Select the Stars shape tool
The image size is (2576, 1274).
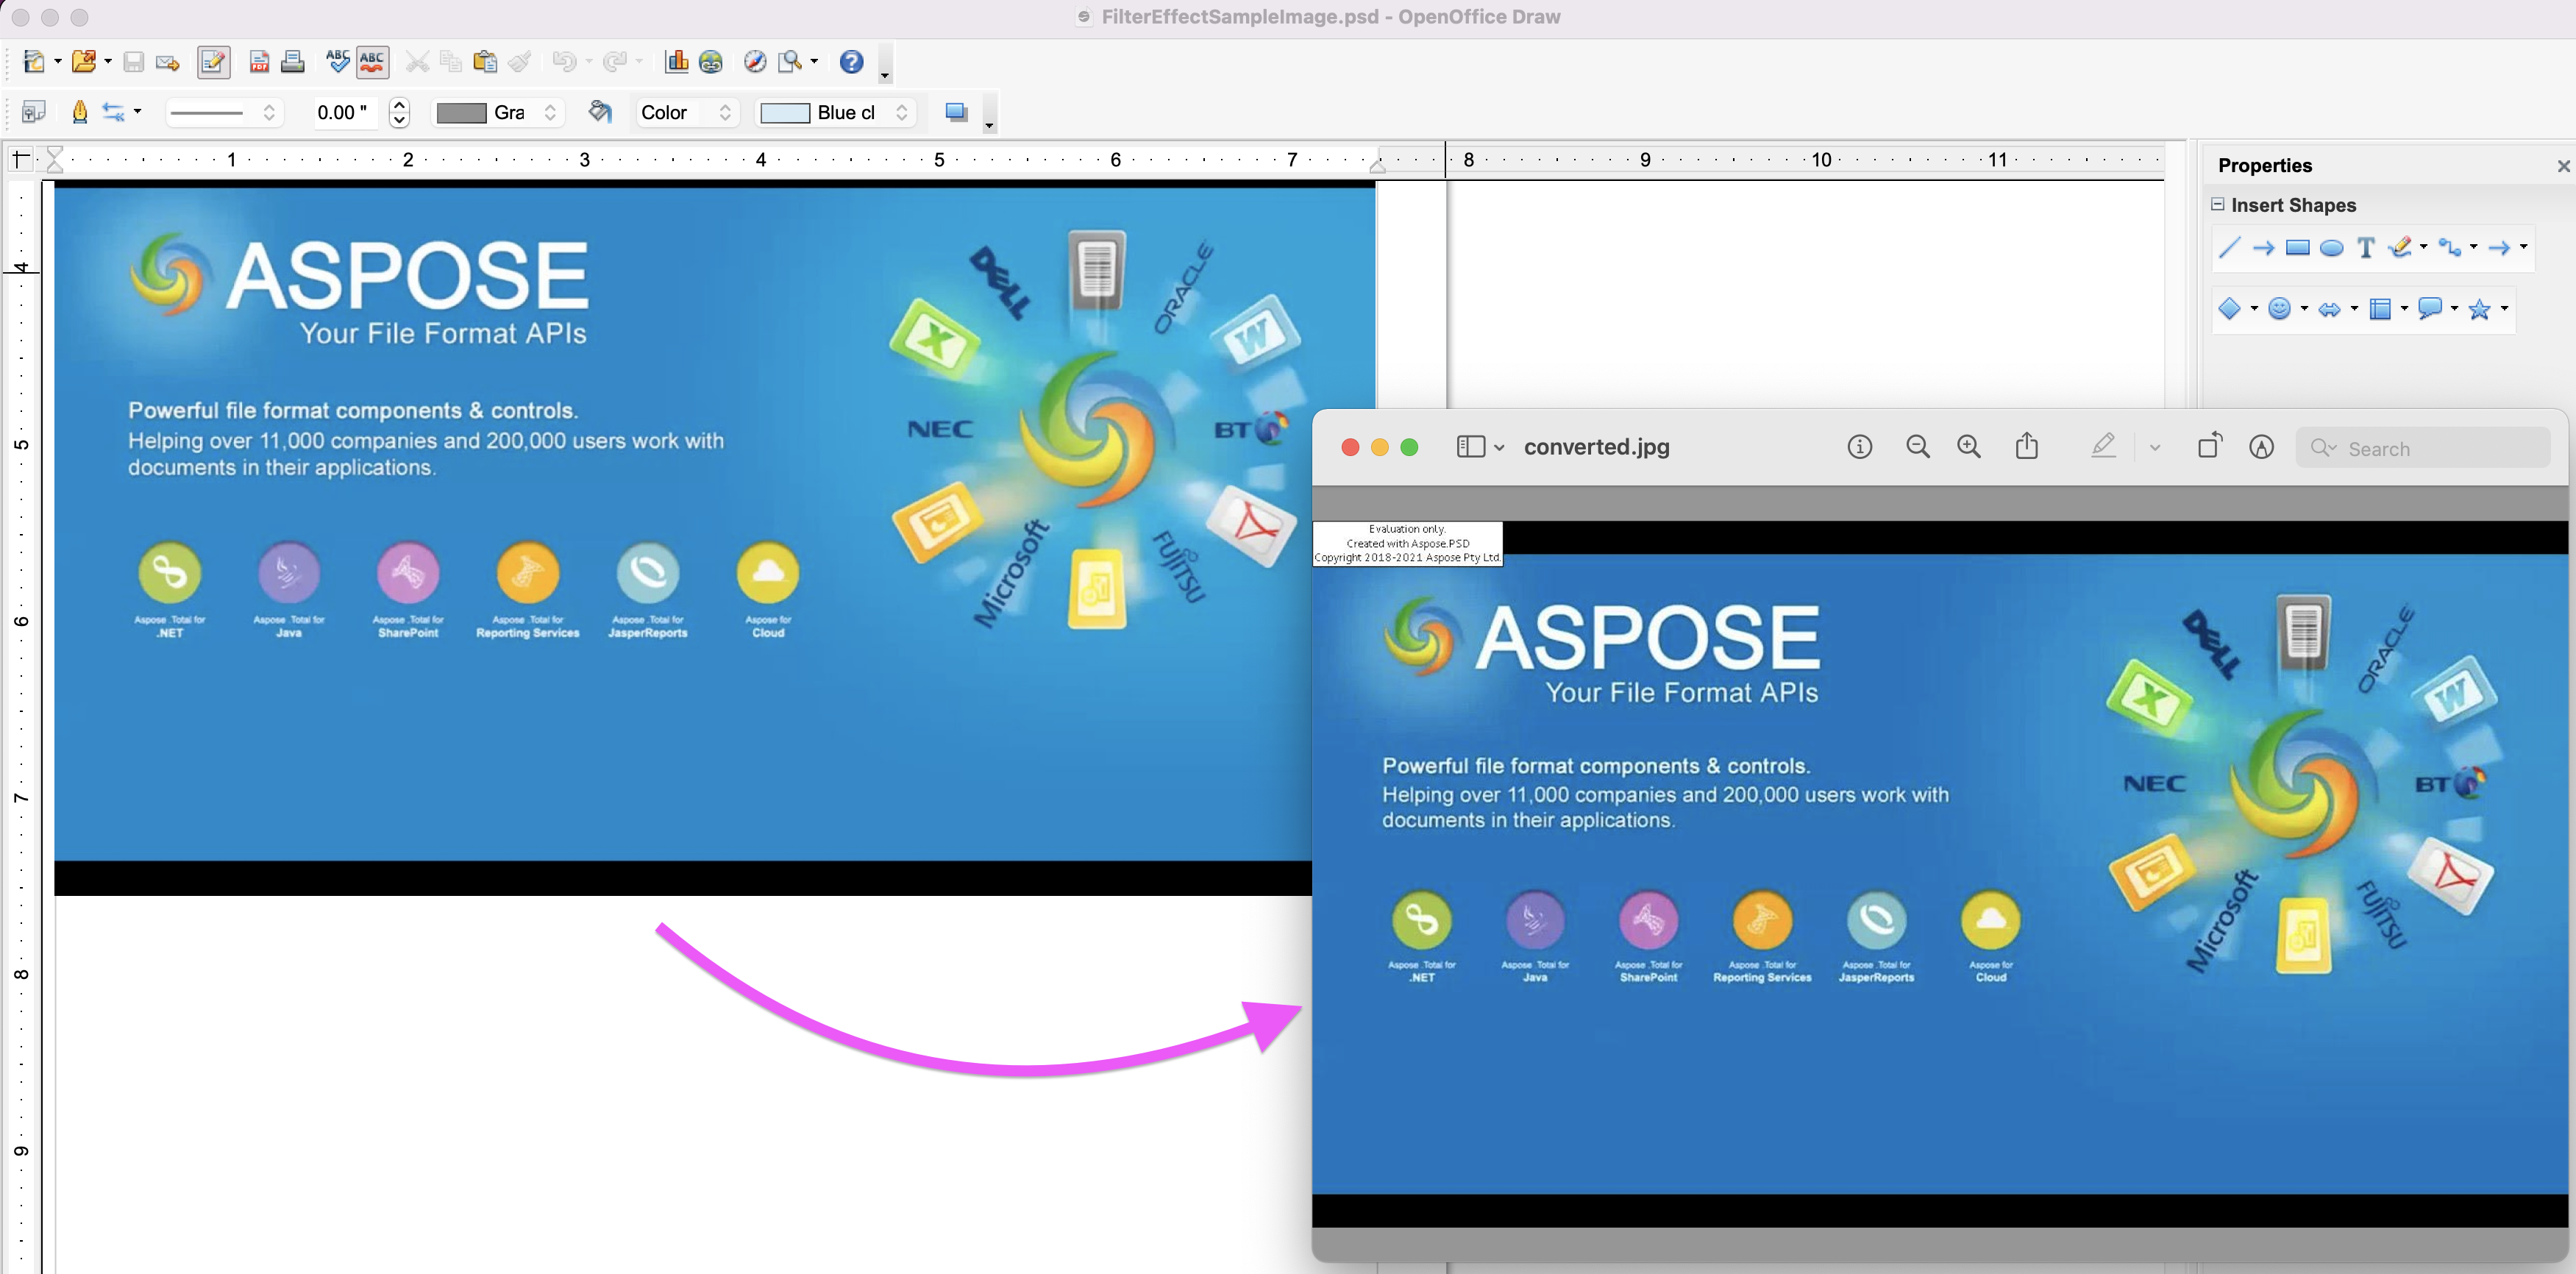[x=2479, y=309]
